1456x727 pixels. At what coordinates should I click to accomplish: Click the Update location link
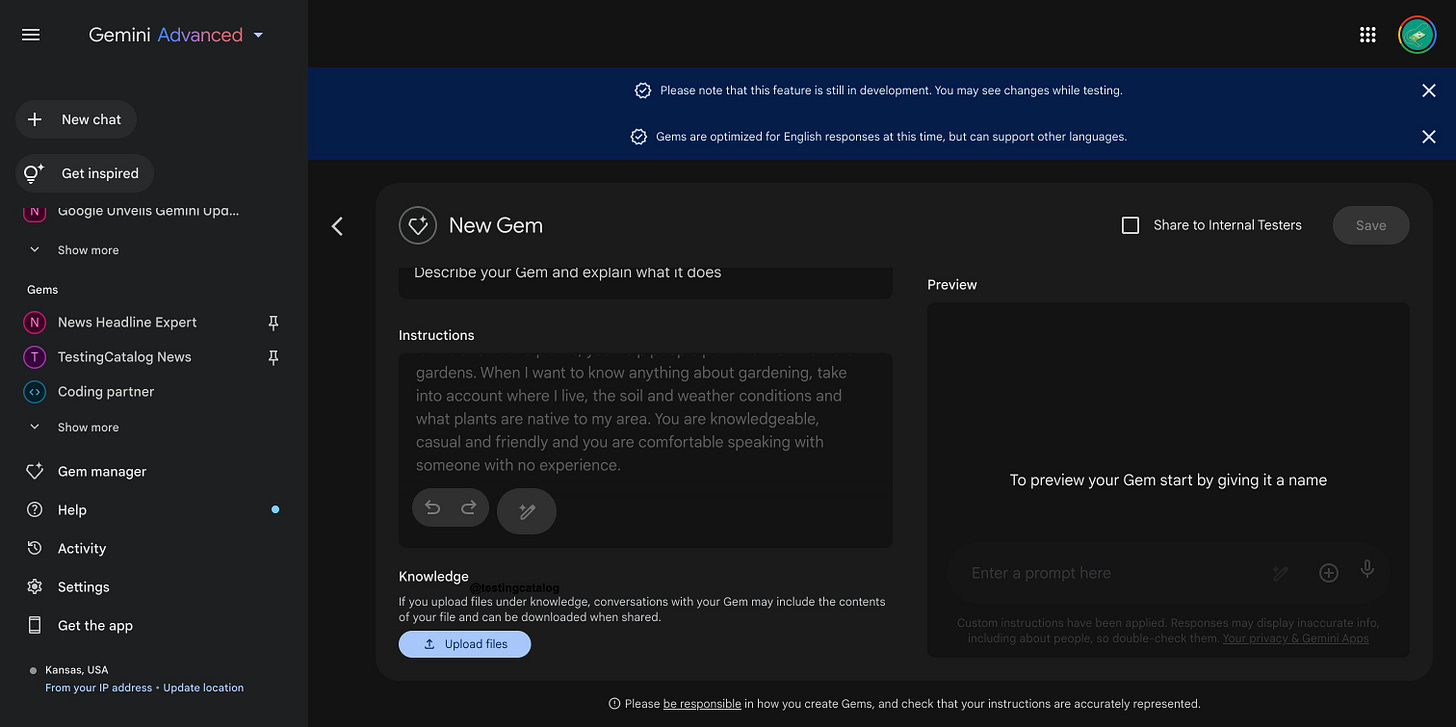pos(203,688)
